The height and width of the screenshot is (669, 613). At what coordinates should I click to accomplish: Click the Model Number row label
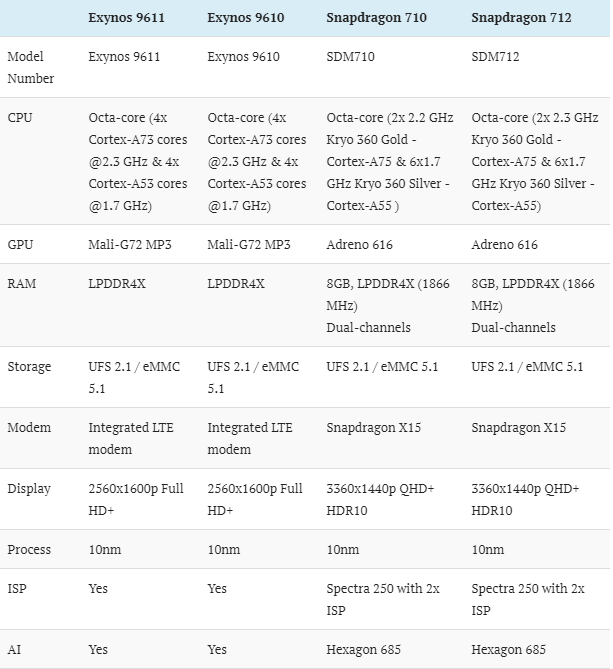[31, 67]
